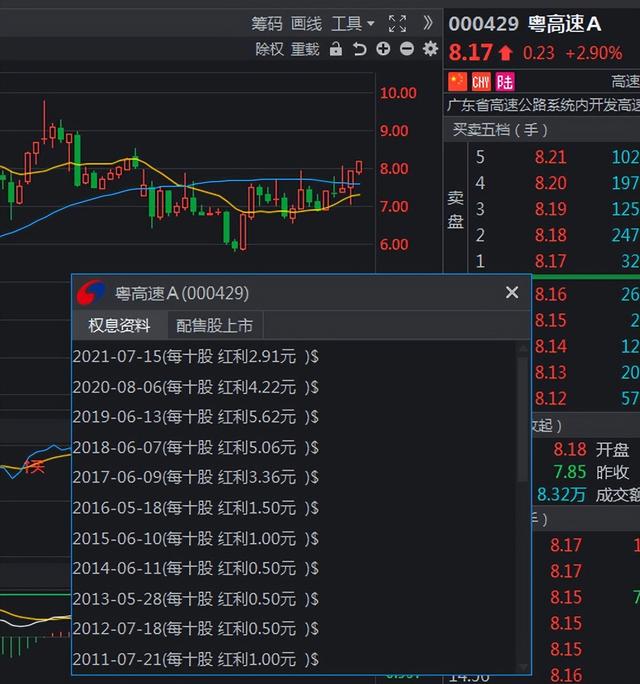Zoom in chart with plus icon

383,49
